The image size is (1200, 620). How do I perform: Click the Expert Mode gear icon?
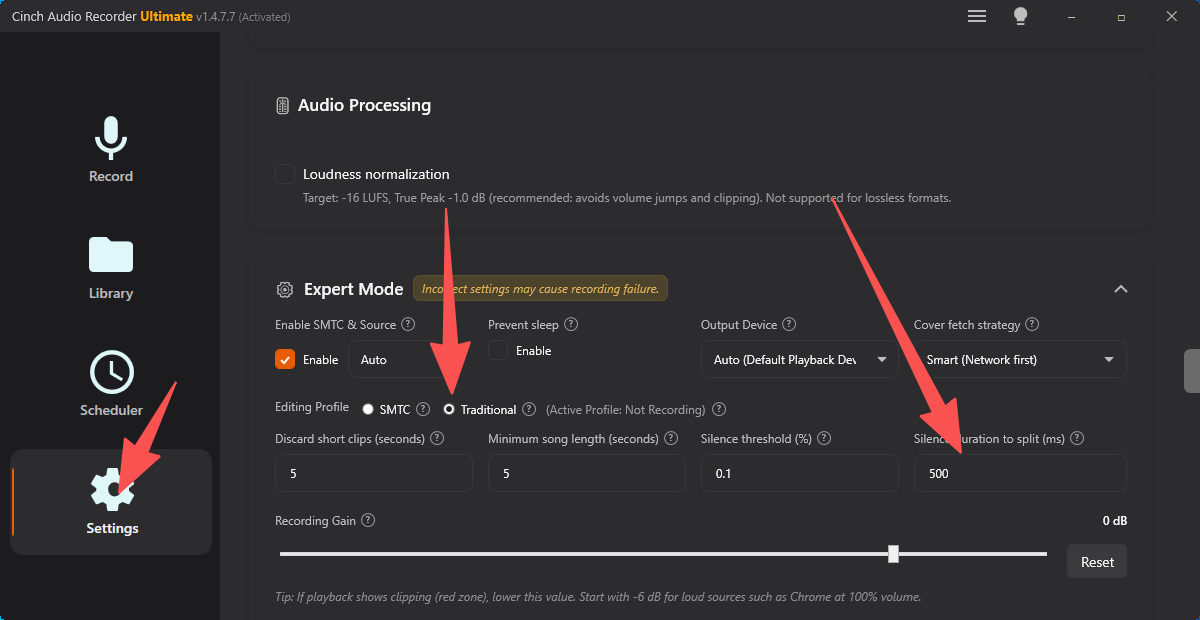point(284,290)
